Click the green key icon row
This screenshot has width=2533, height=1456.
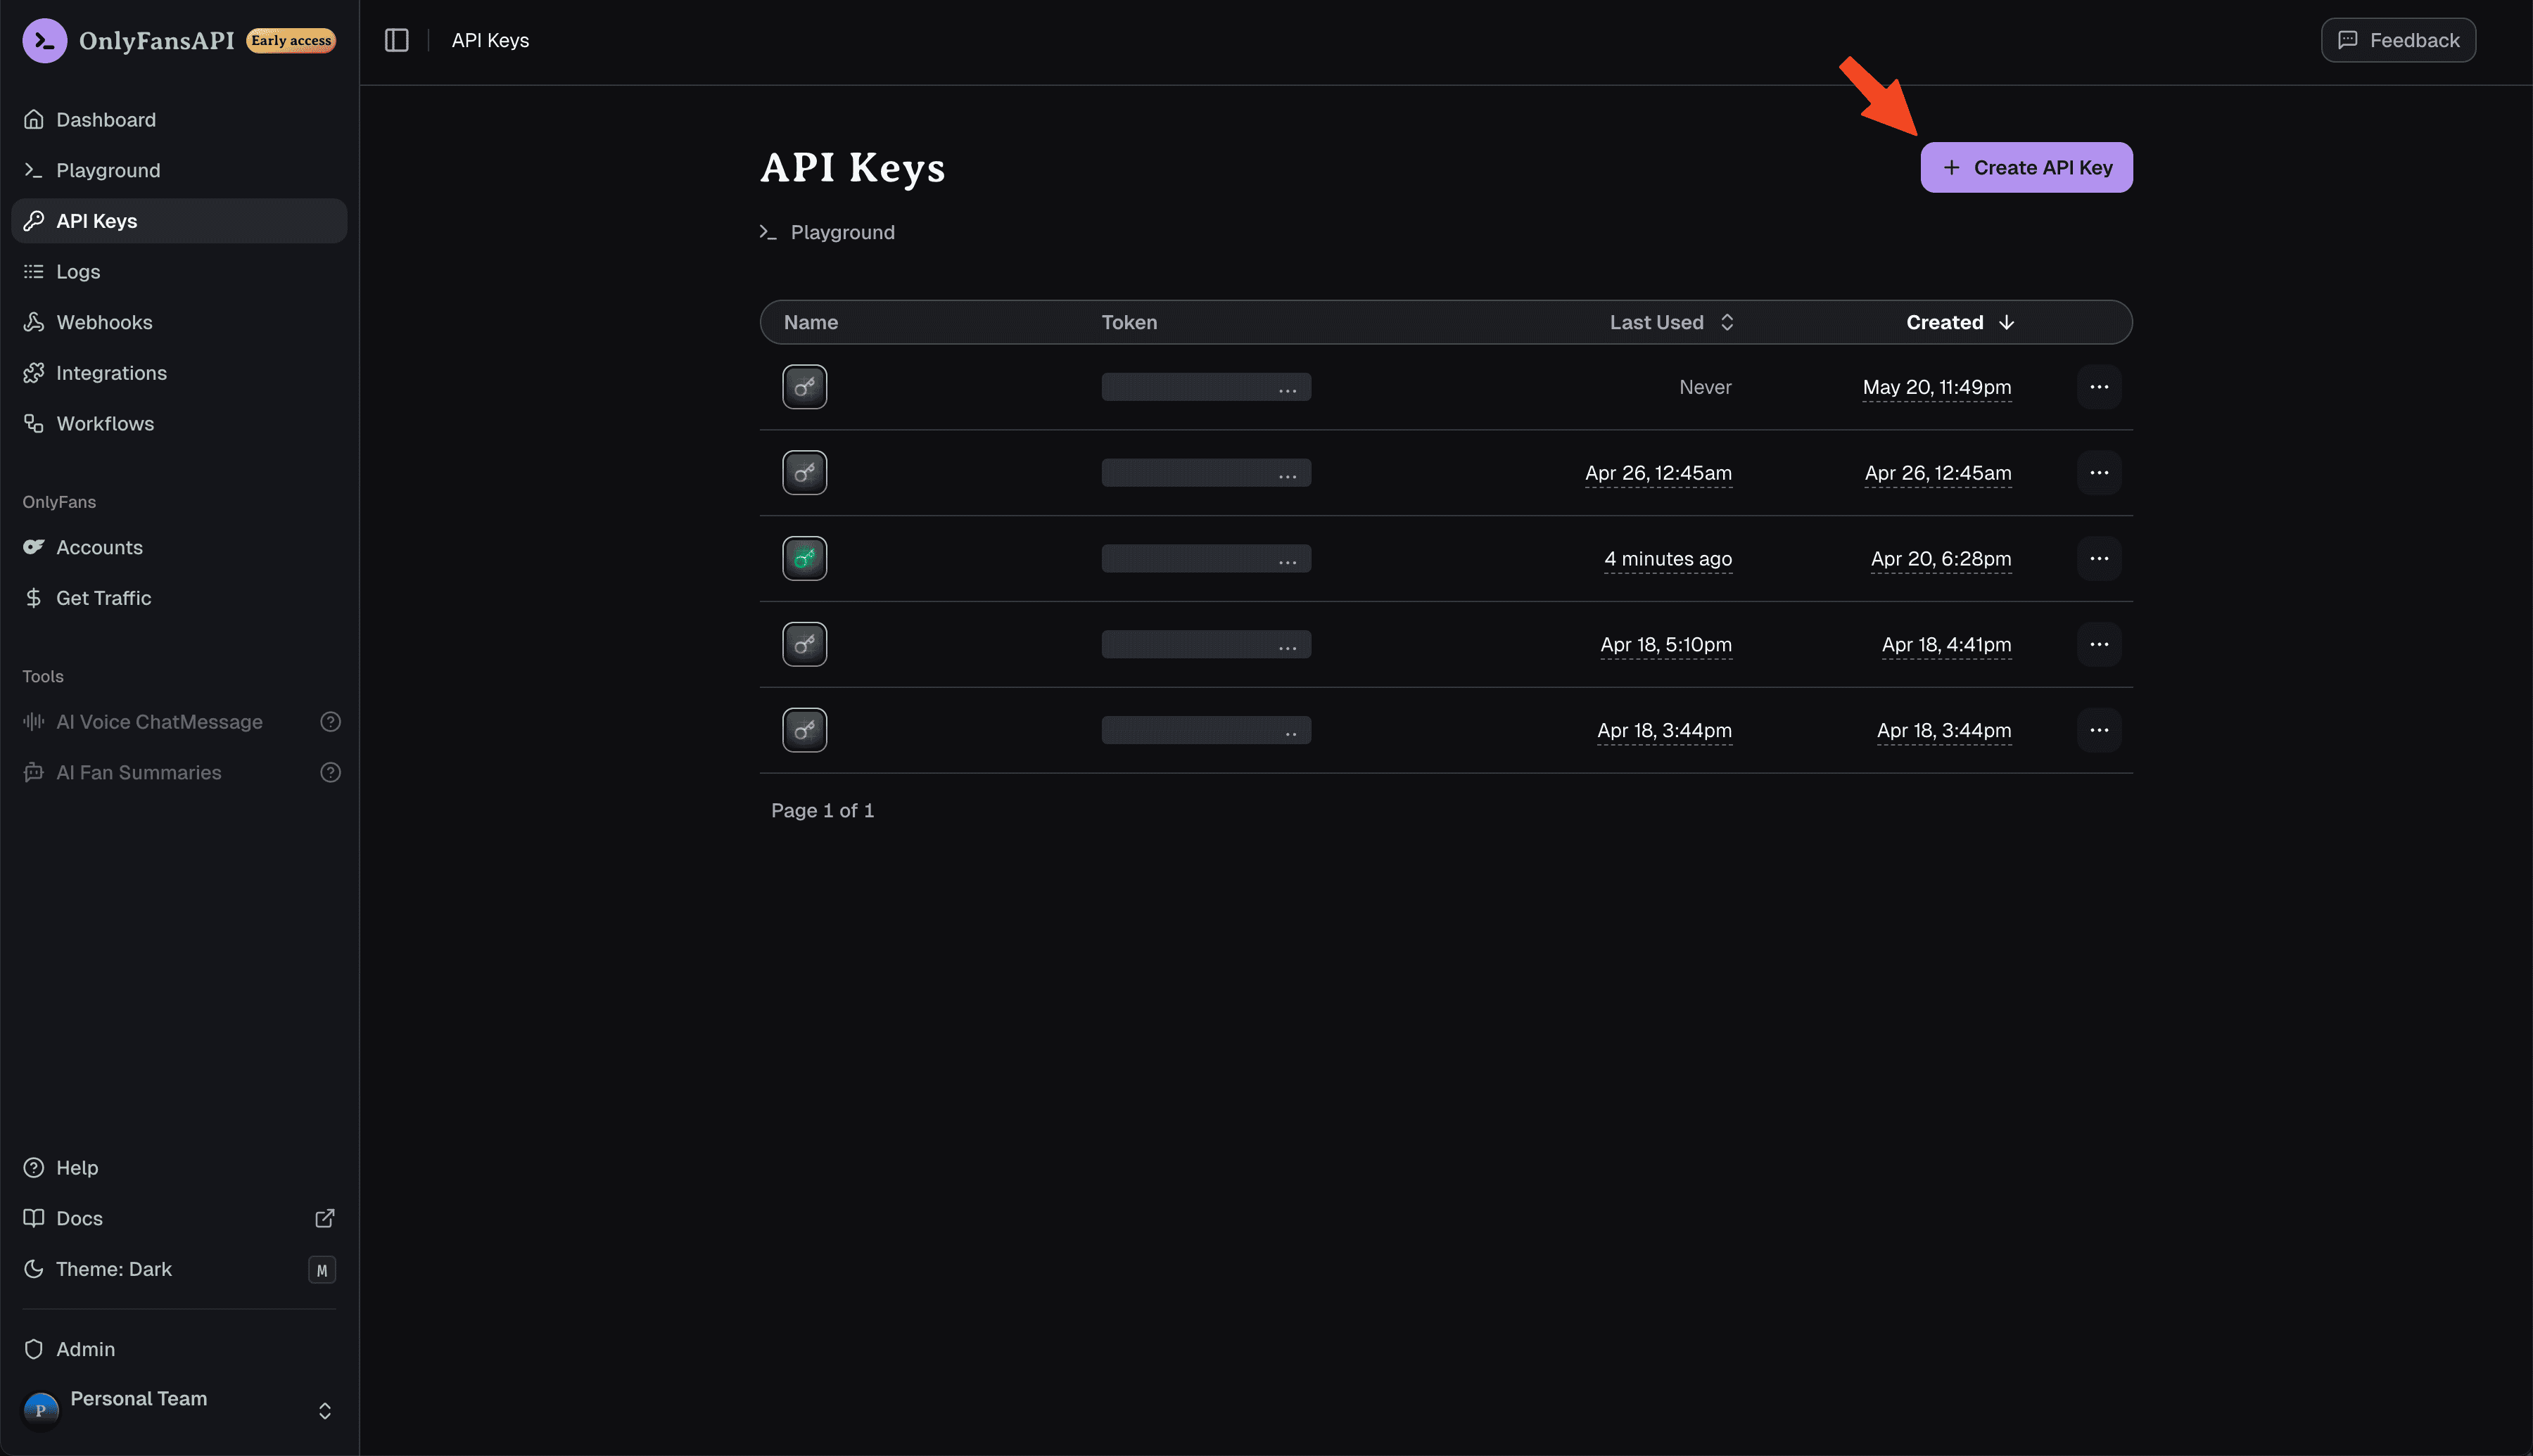(x=1445, y=558)
